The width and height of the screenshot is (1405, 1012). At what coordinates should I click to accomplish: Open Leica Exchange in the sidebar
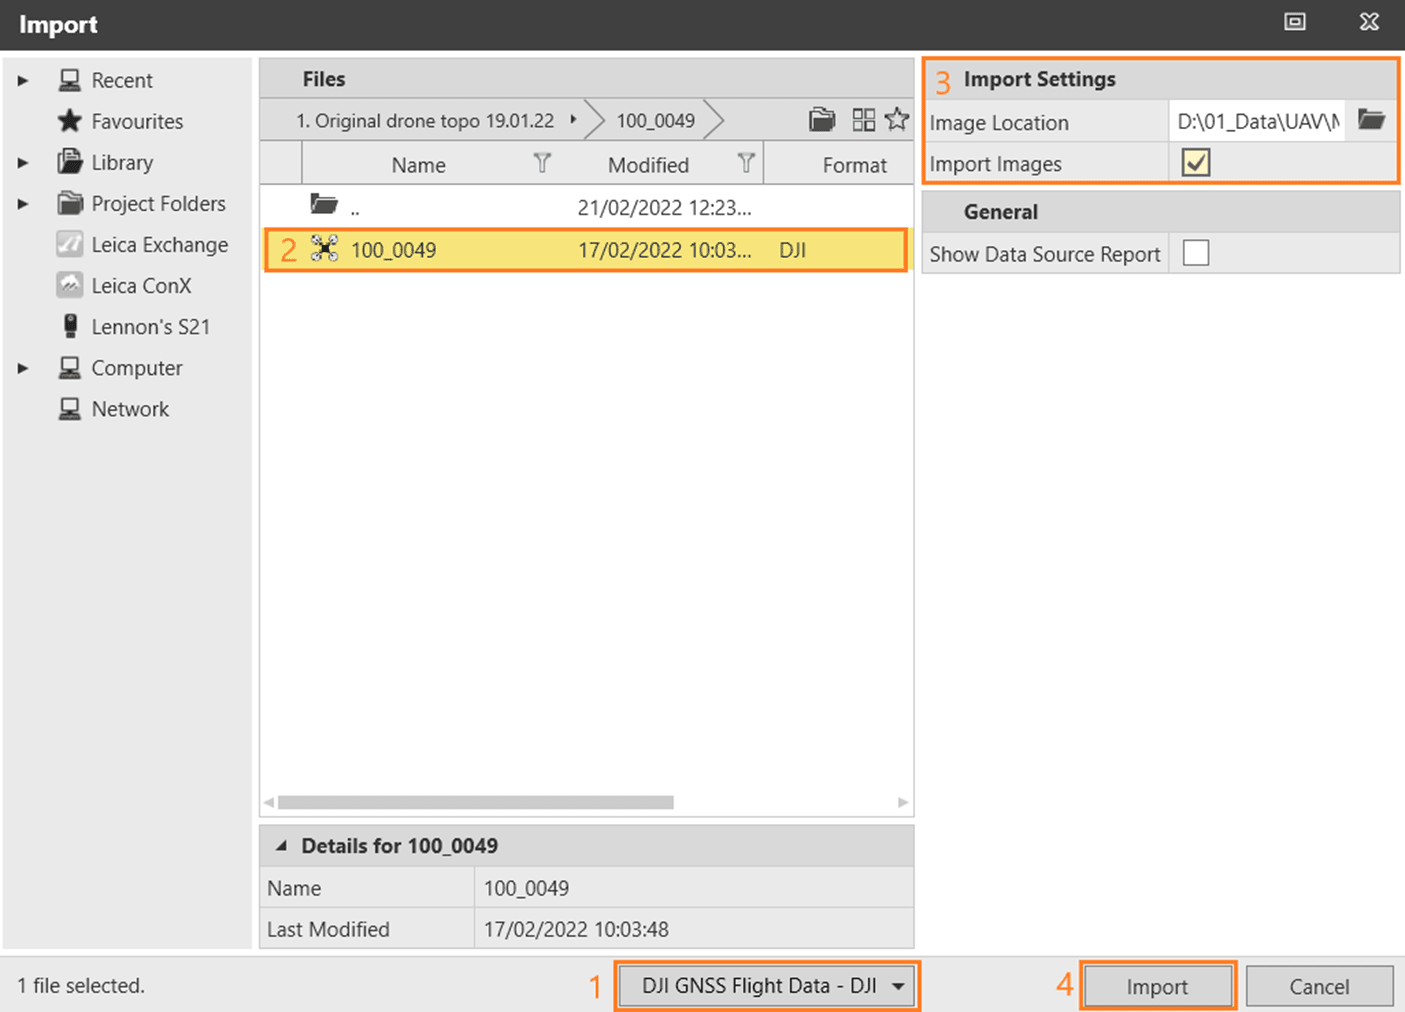coord(159,245)
